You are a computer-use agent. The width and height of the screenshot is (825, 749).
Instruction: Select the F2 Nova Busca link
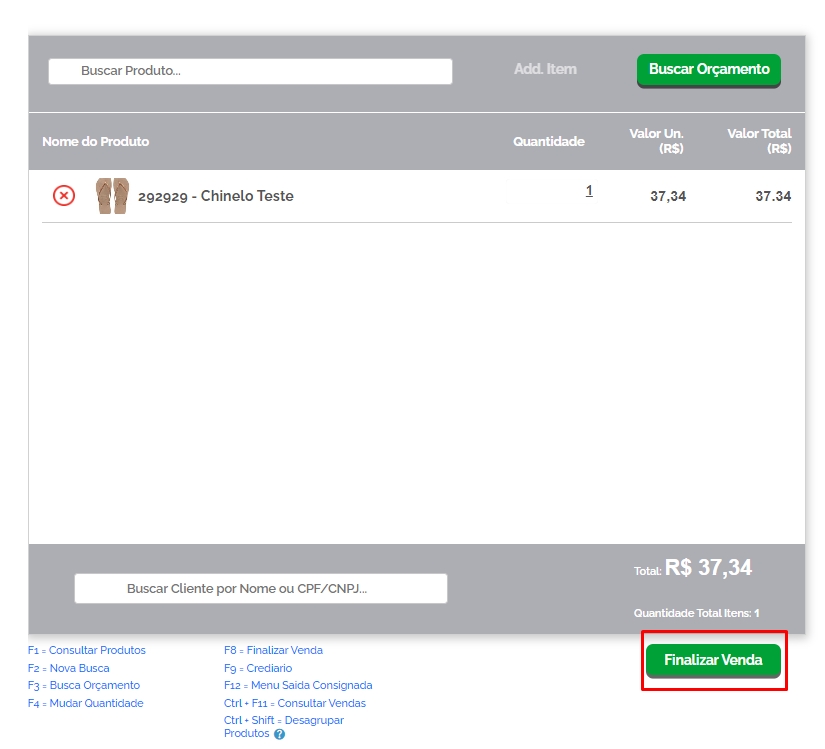69,668
